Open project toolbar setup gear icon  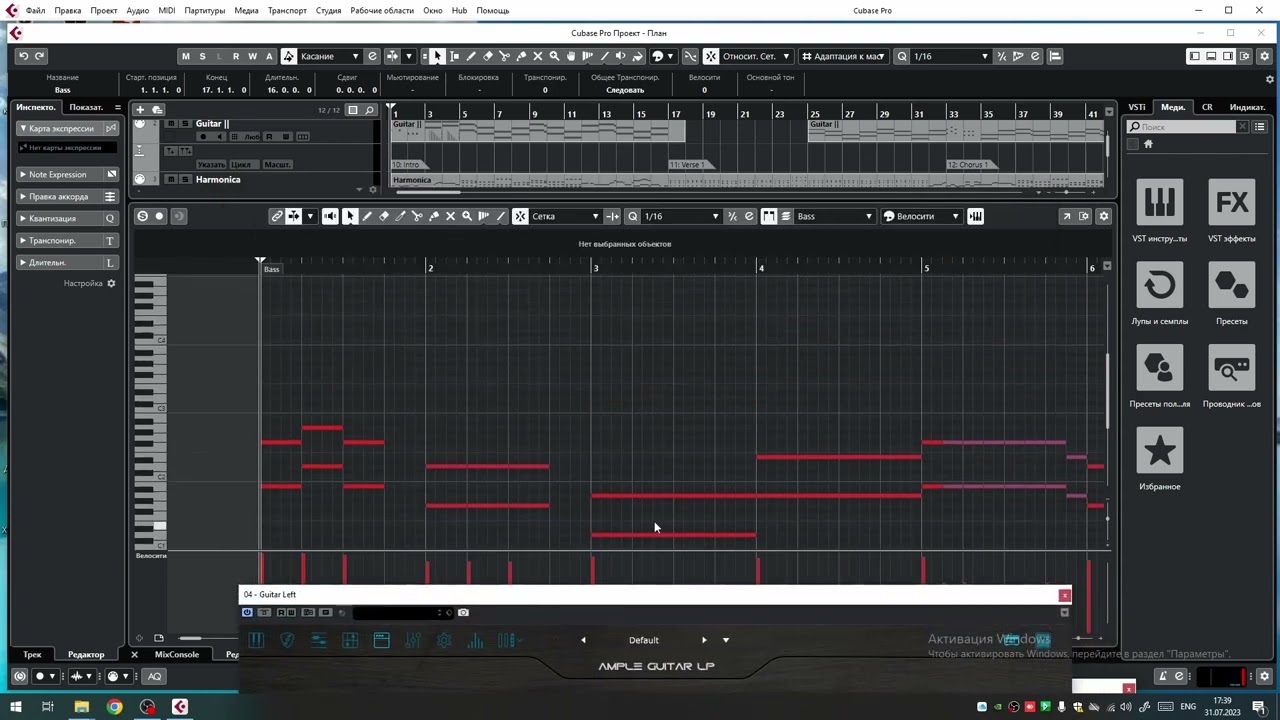(1264, 56)
